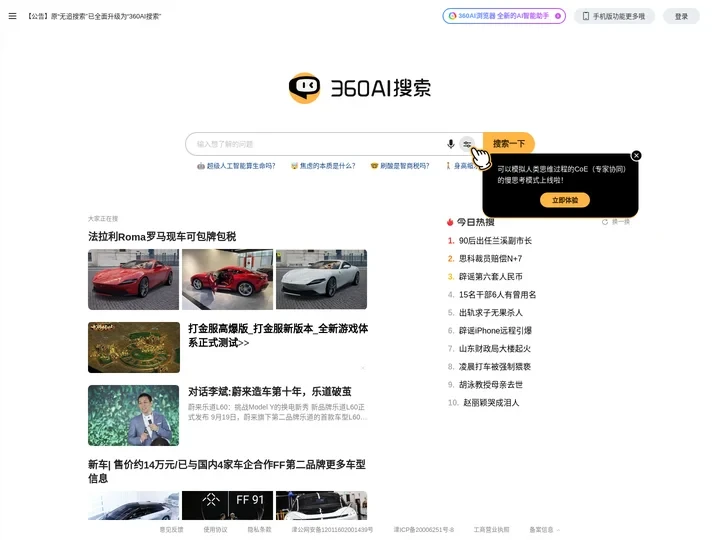
Task: Click the 360AI搜索 logo
Action: tap(360, 88)
